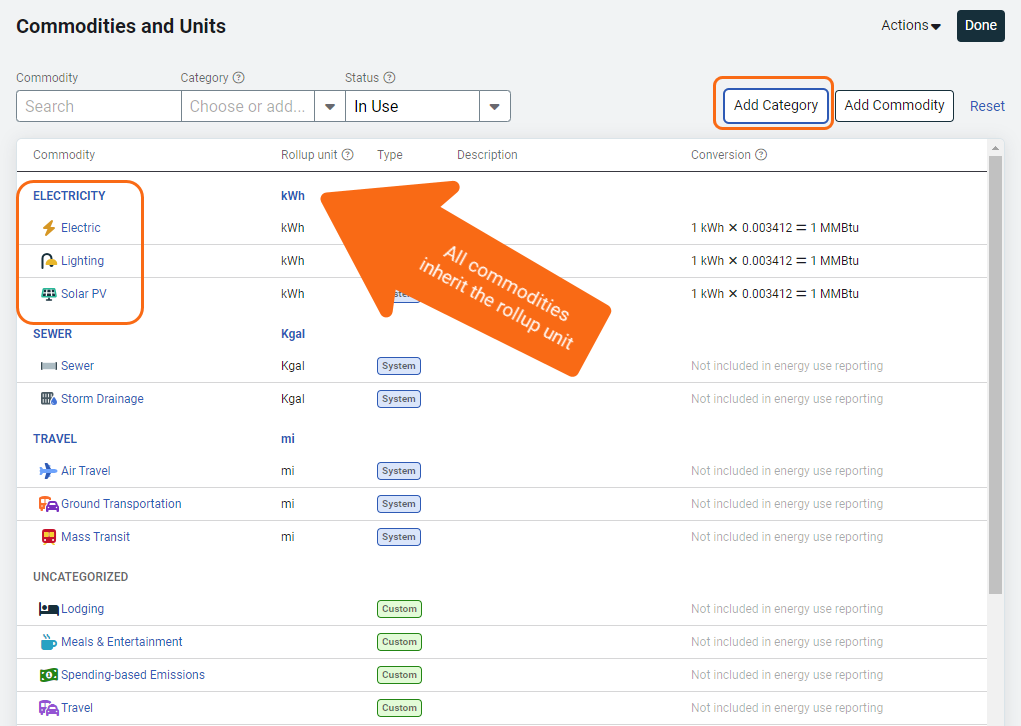
Task: Click the System badge on Air Travel row
Action: [x=399, y=471]
